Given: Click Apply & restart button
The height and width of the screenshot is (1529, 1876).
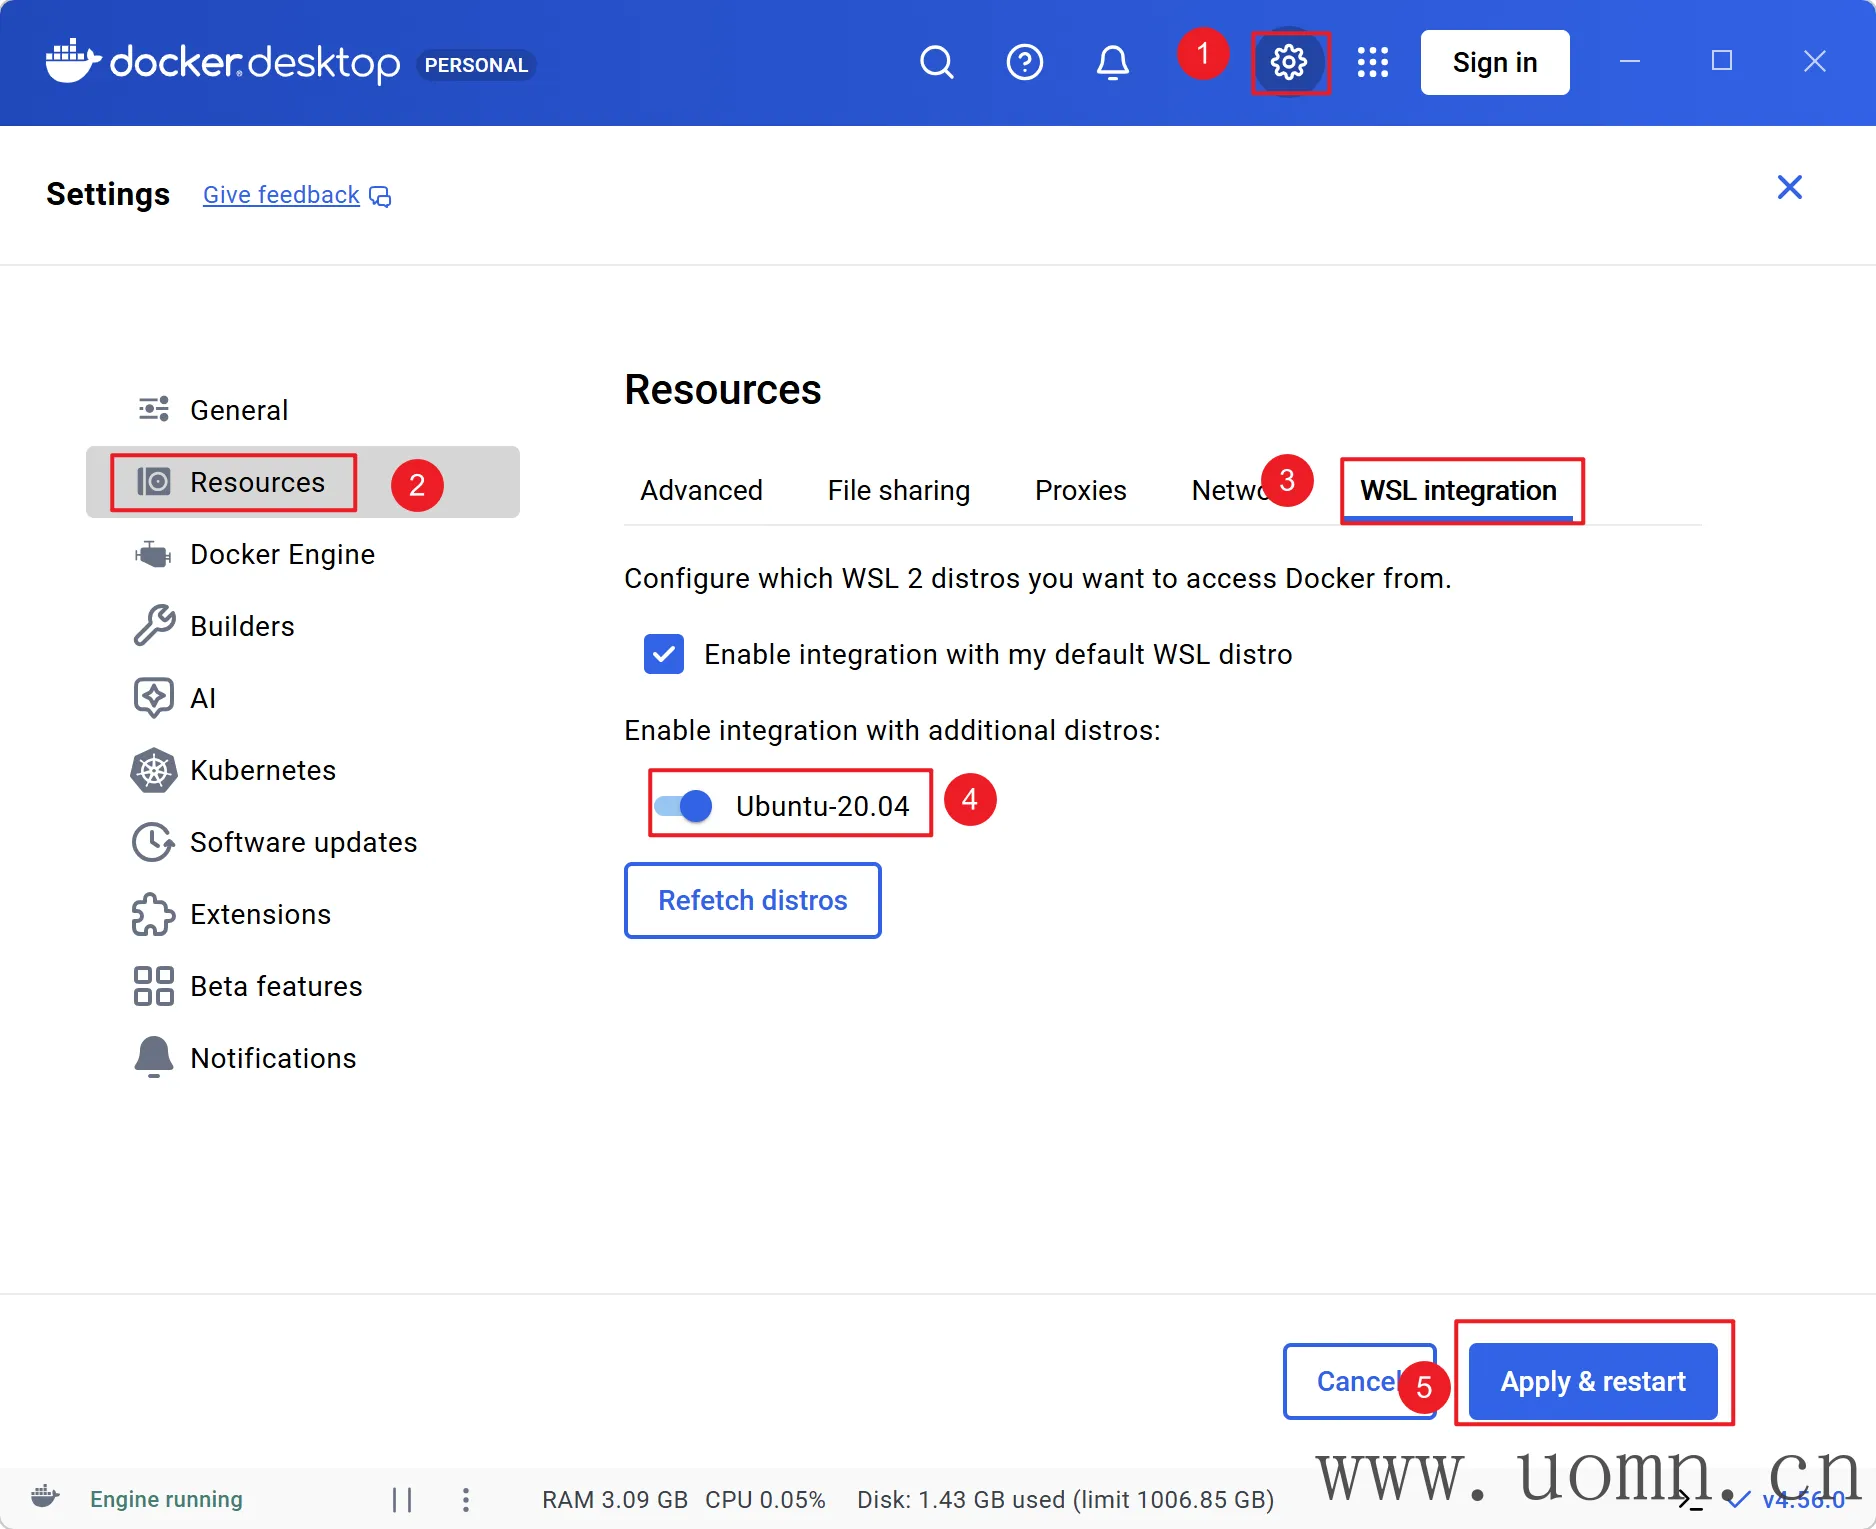Looking at the screenshot, I should (1592, 1381).
